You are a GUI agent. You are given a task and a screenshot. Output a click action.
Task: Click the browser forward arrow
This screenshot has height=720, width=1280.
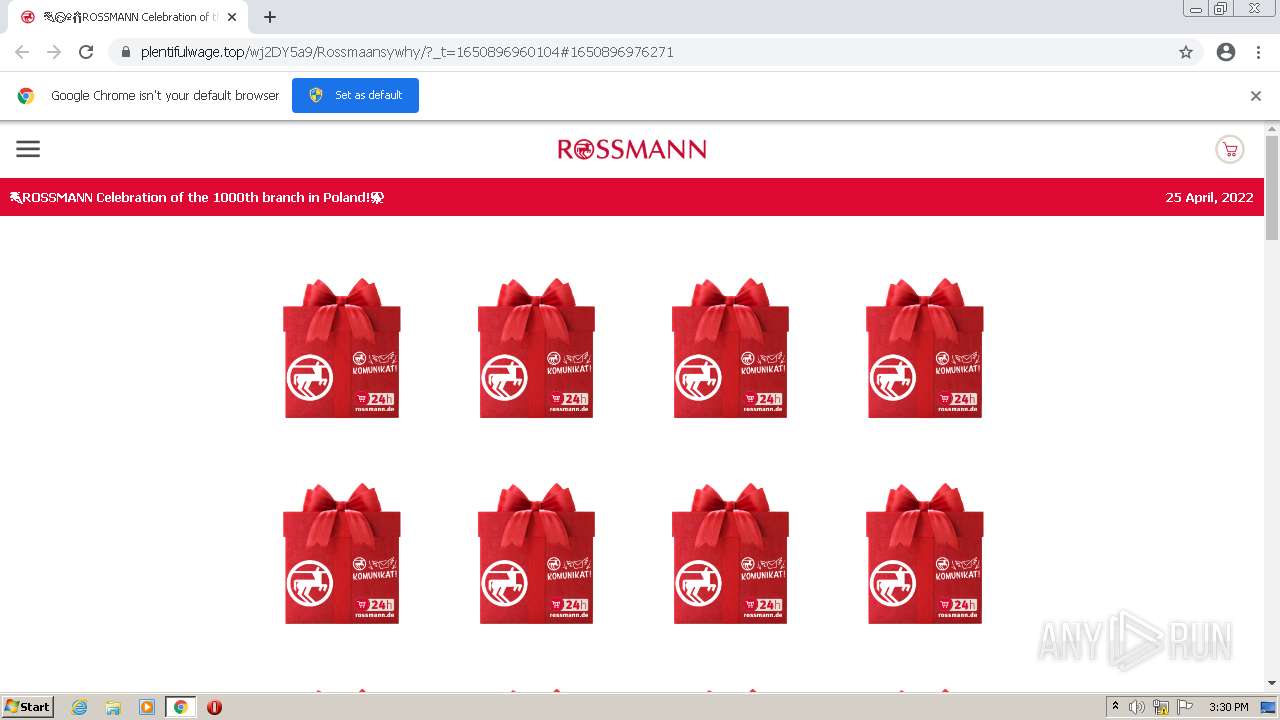[54, 52]
